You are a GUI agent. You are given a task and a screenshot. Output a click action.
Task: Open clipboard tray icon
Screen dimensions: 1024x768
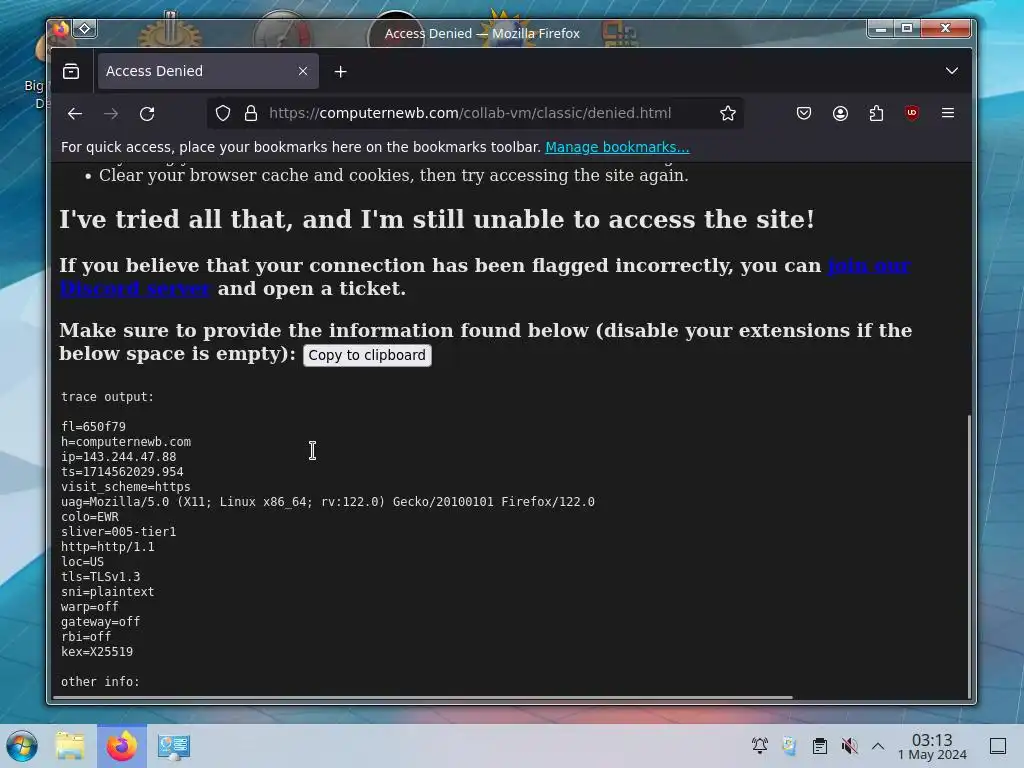click(x=820, y=746)
